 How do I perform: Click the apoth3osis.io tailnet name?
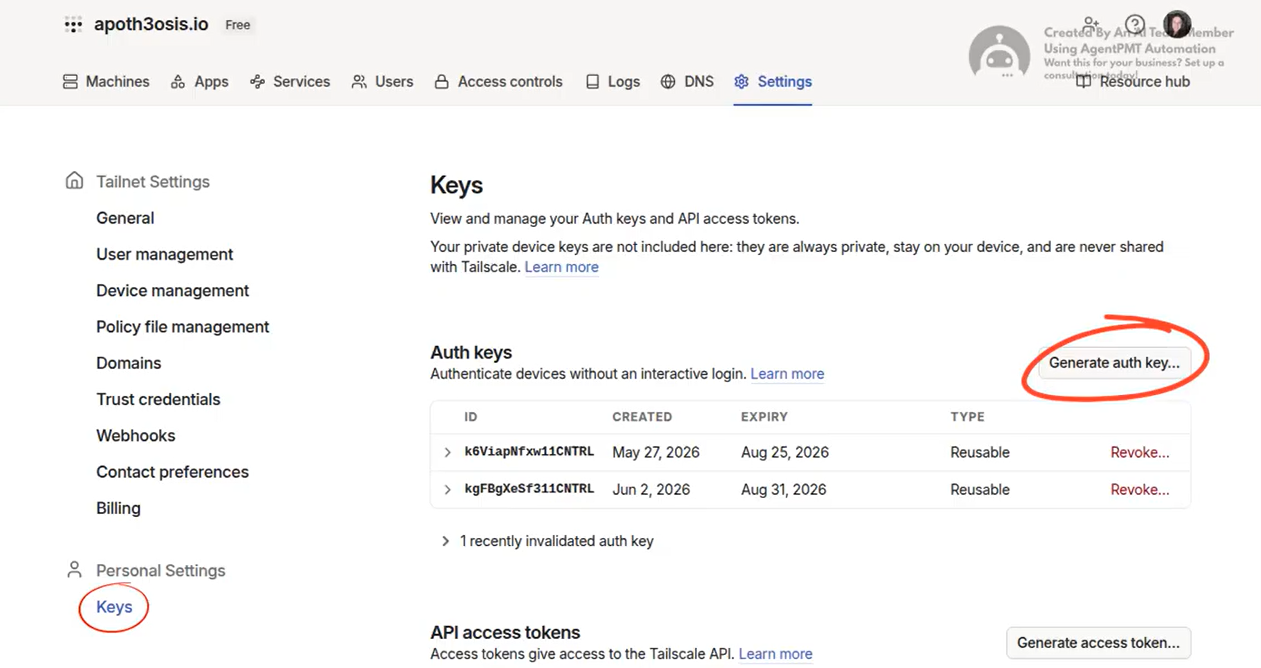(151, 25)
